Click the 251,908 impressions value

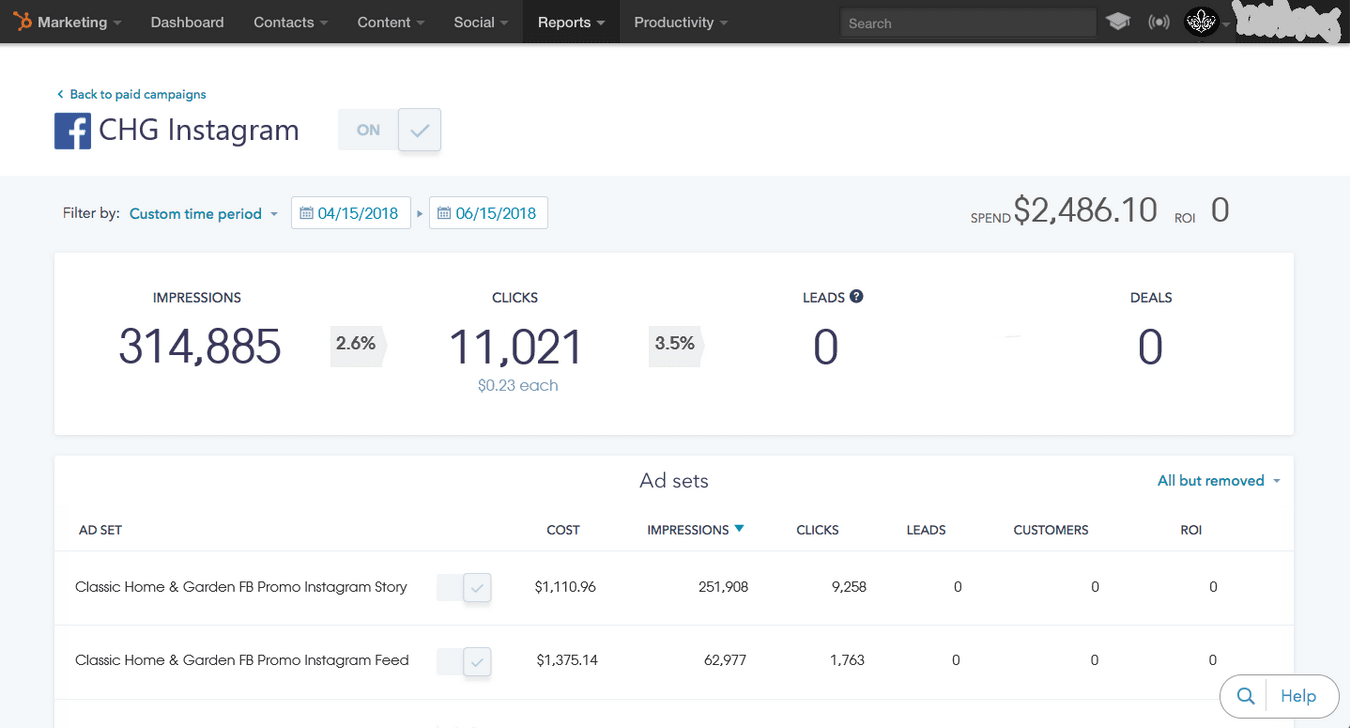[723, 587]
